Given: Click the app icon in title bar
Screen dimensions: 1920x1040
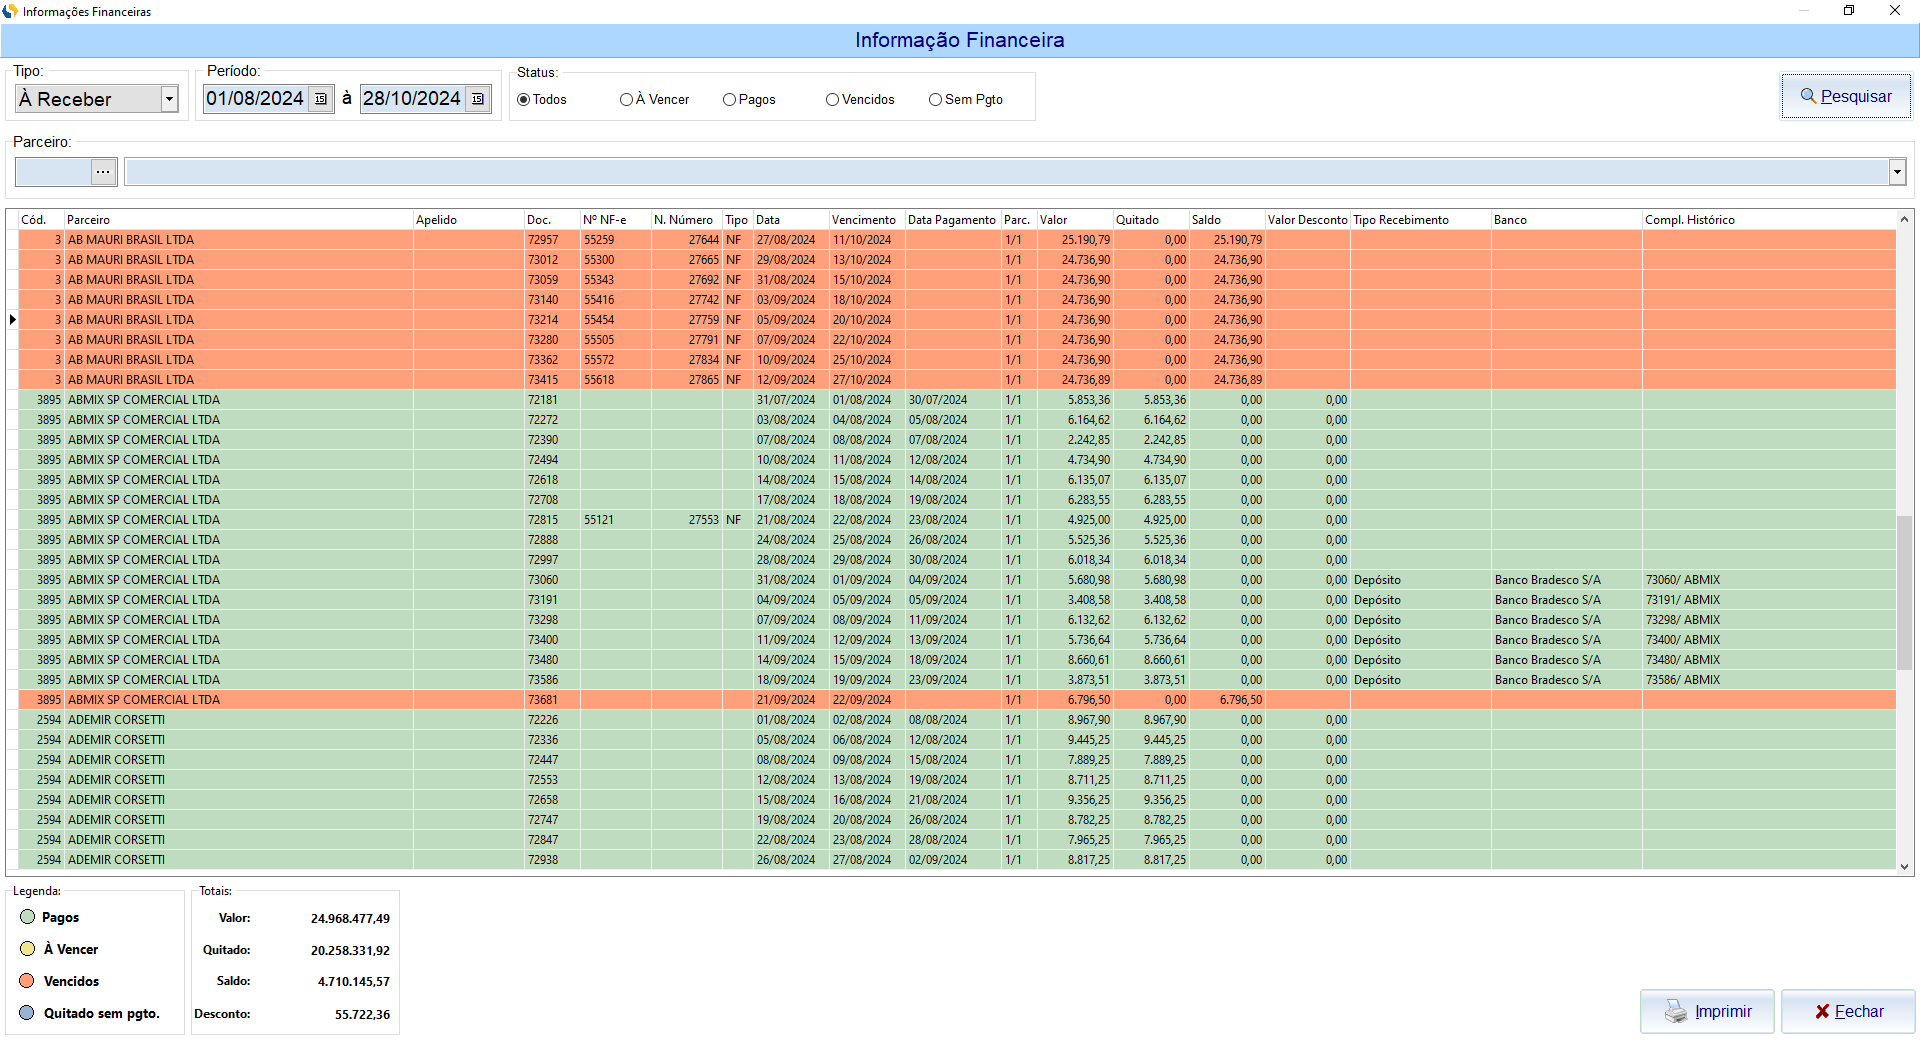Looking at the screenshot, I should pos(10,11).
